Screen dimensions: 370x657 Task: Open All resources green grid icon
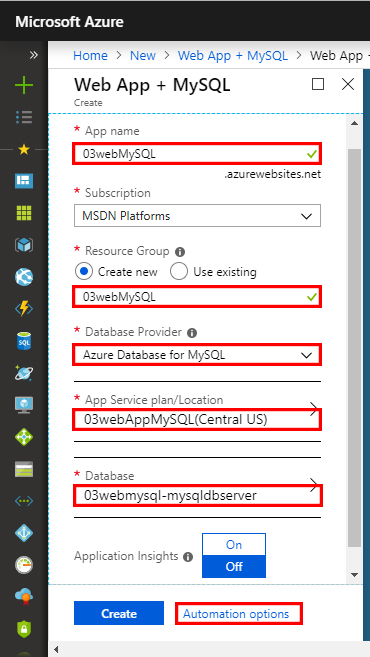point(24,213)
